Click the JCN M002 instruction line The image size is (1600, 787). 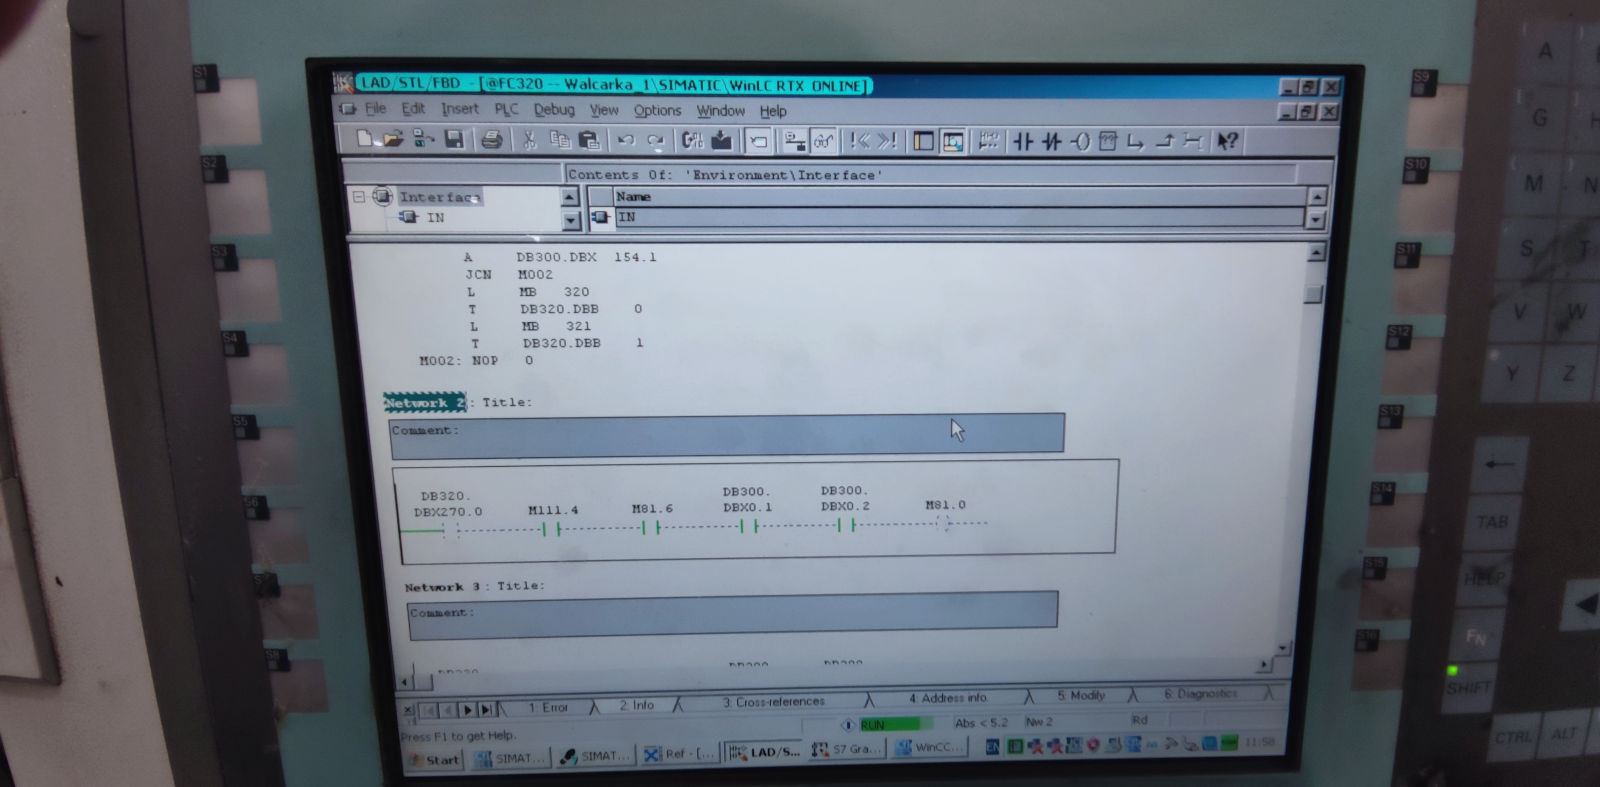click(x=508, y=274)
